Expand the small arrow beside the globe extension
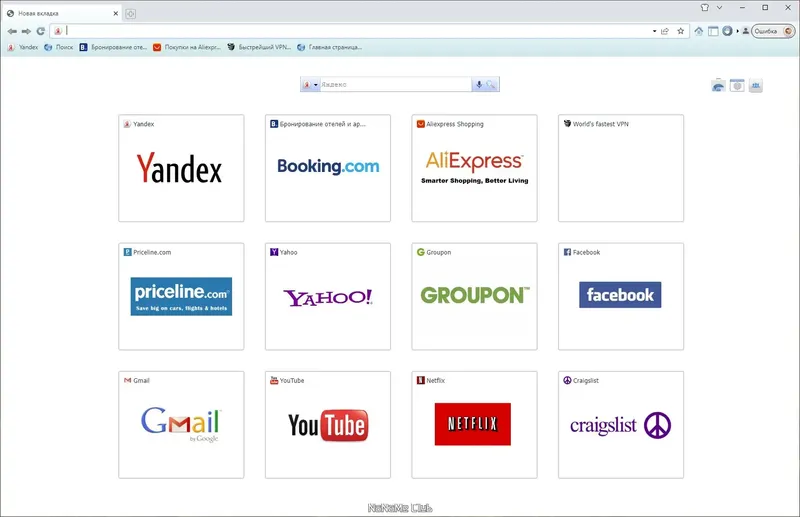 click(x=737, y=31)
